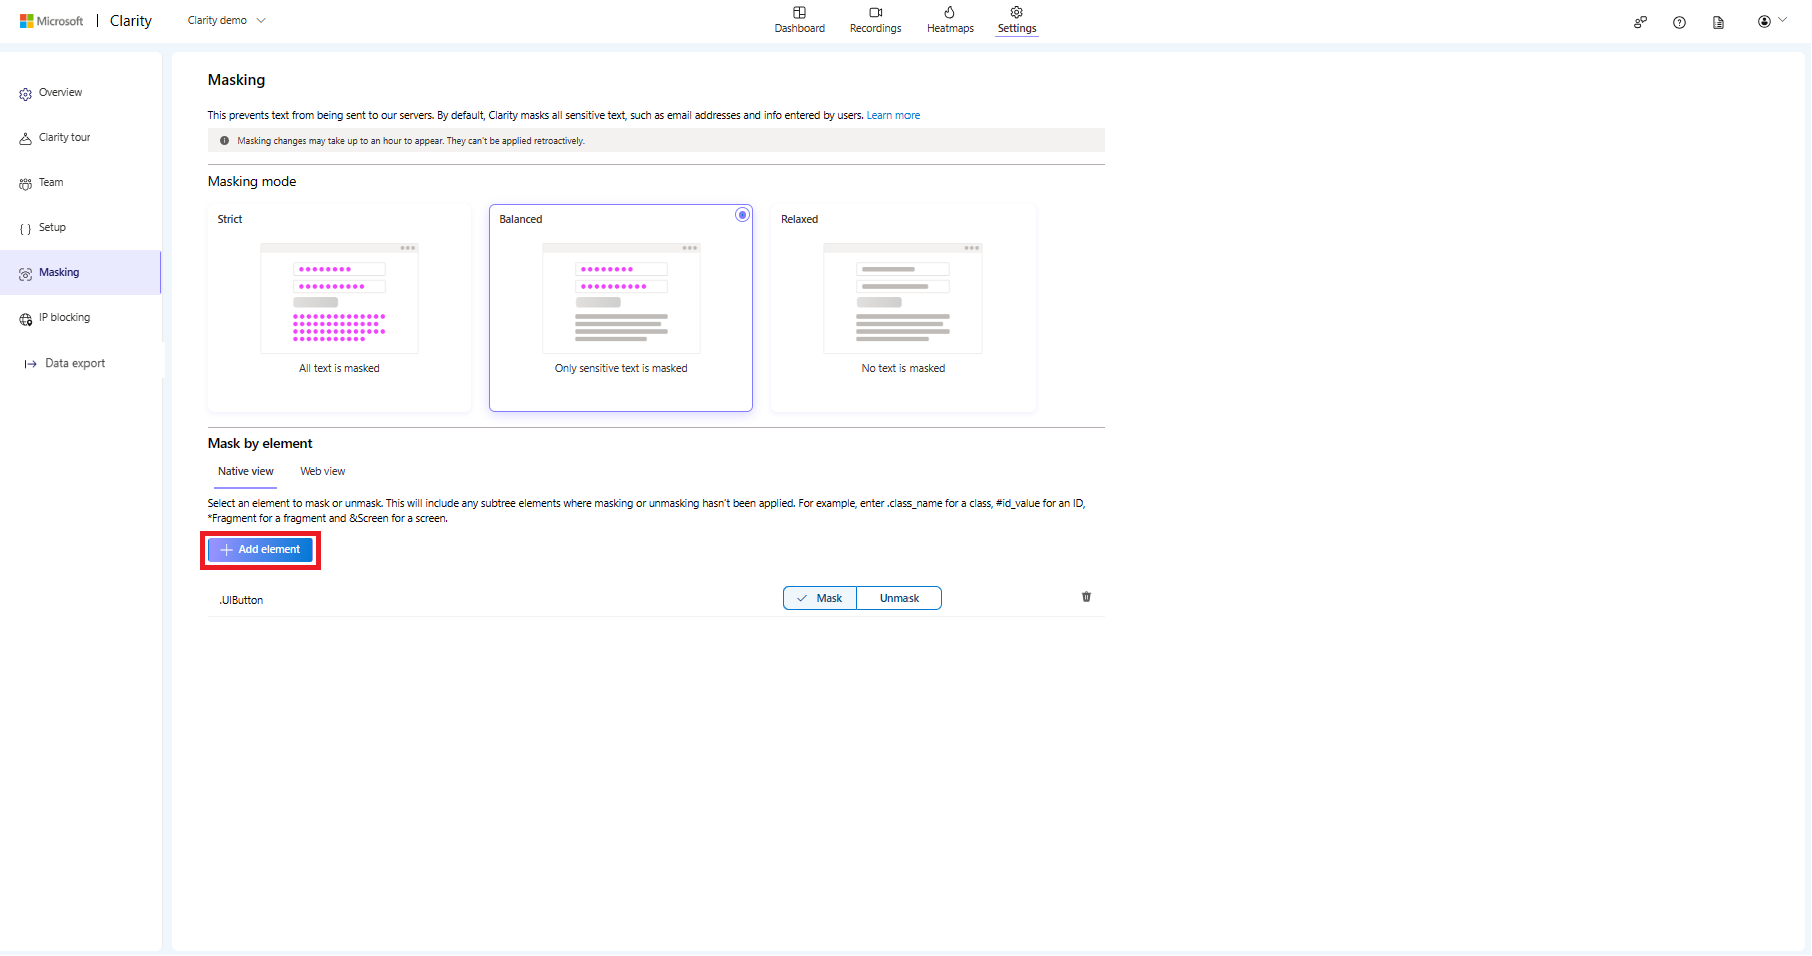Set .UIButton to Unmask
Viewport: 1812px width, 956px height.
(899, 598)
